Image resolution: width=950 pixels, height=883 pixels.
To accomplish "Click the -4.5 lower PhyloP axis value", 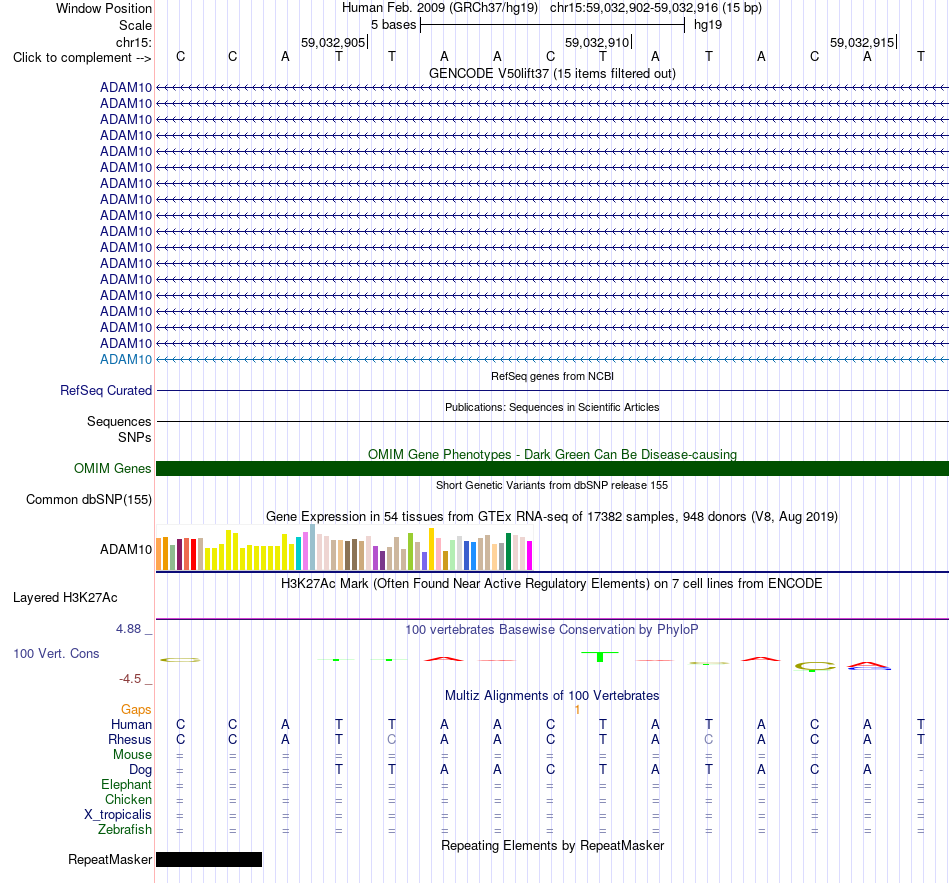I will (130, 679).
